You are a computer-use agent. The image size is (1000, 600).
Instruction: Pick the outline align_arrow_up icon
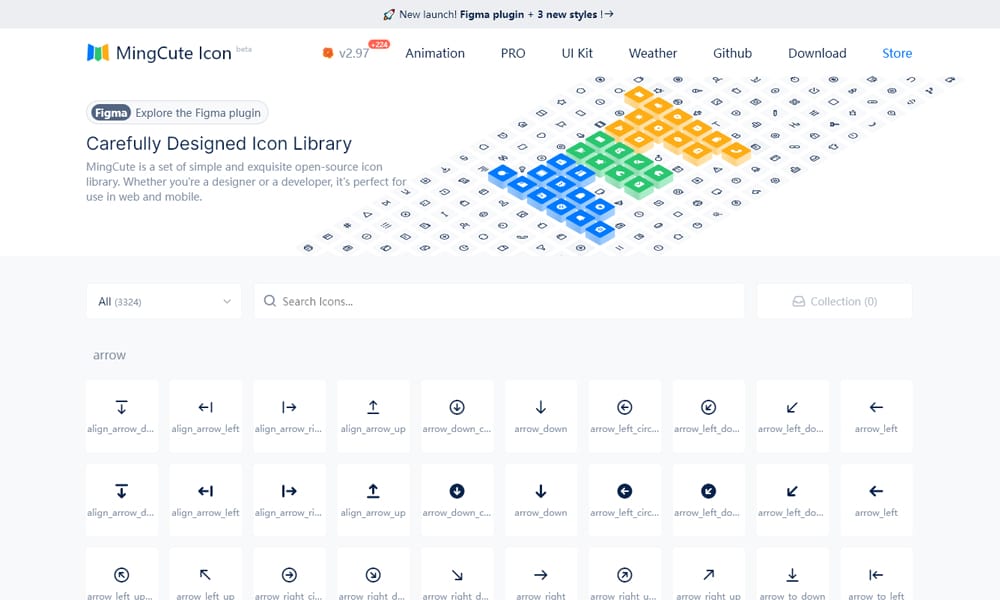[373, 416]
